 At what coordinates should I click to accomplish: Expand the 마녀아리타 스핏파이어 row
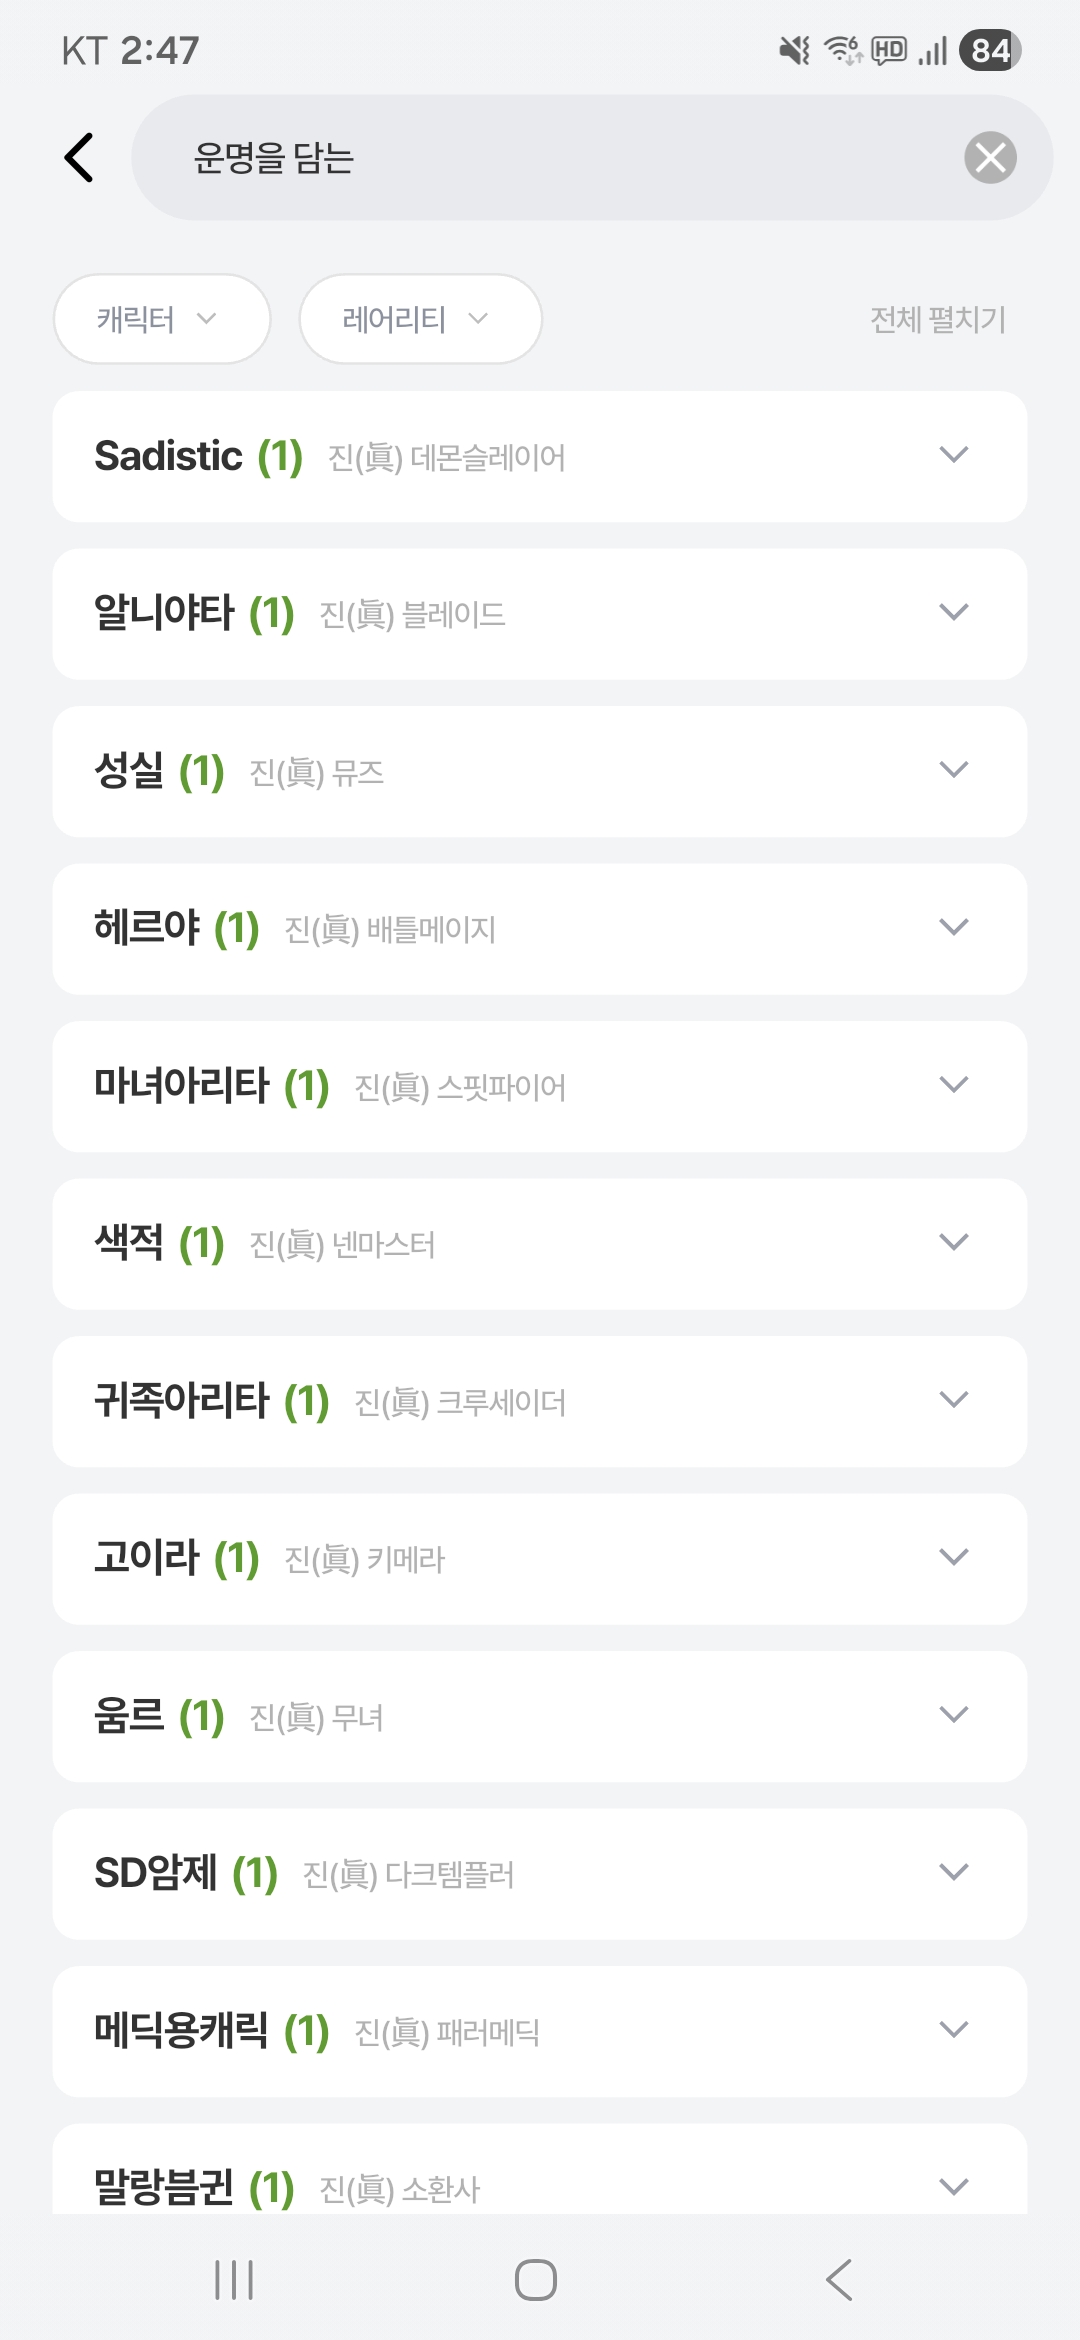(x=954, y=1085)
